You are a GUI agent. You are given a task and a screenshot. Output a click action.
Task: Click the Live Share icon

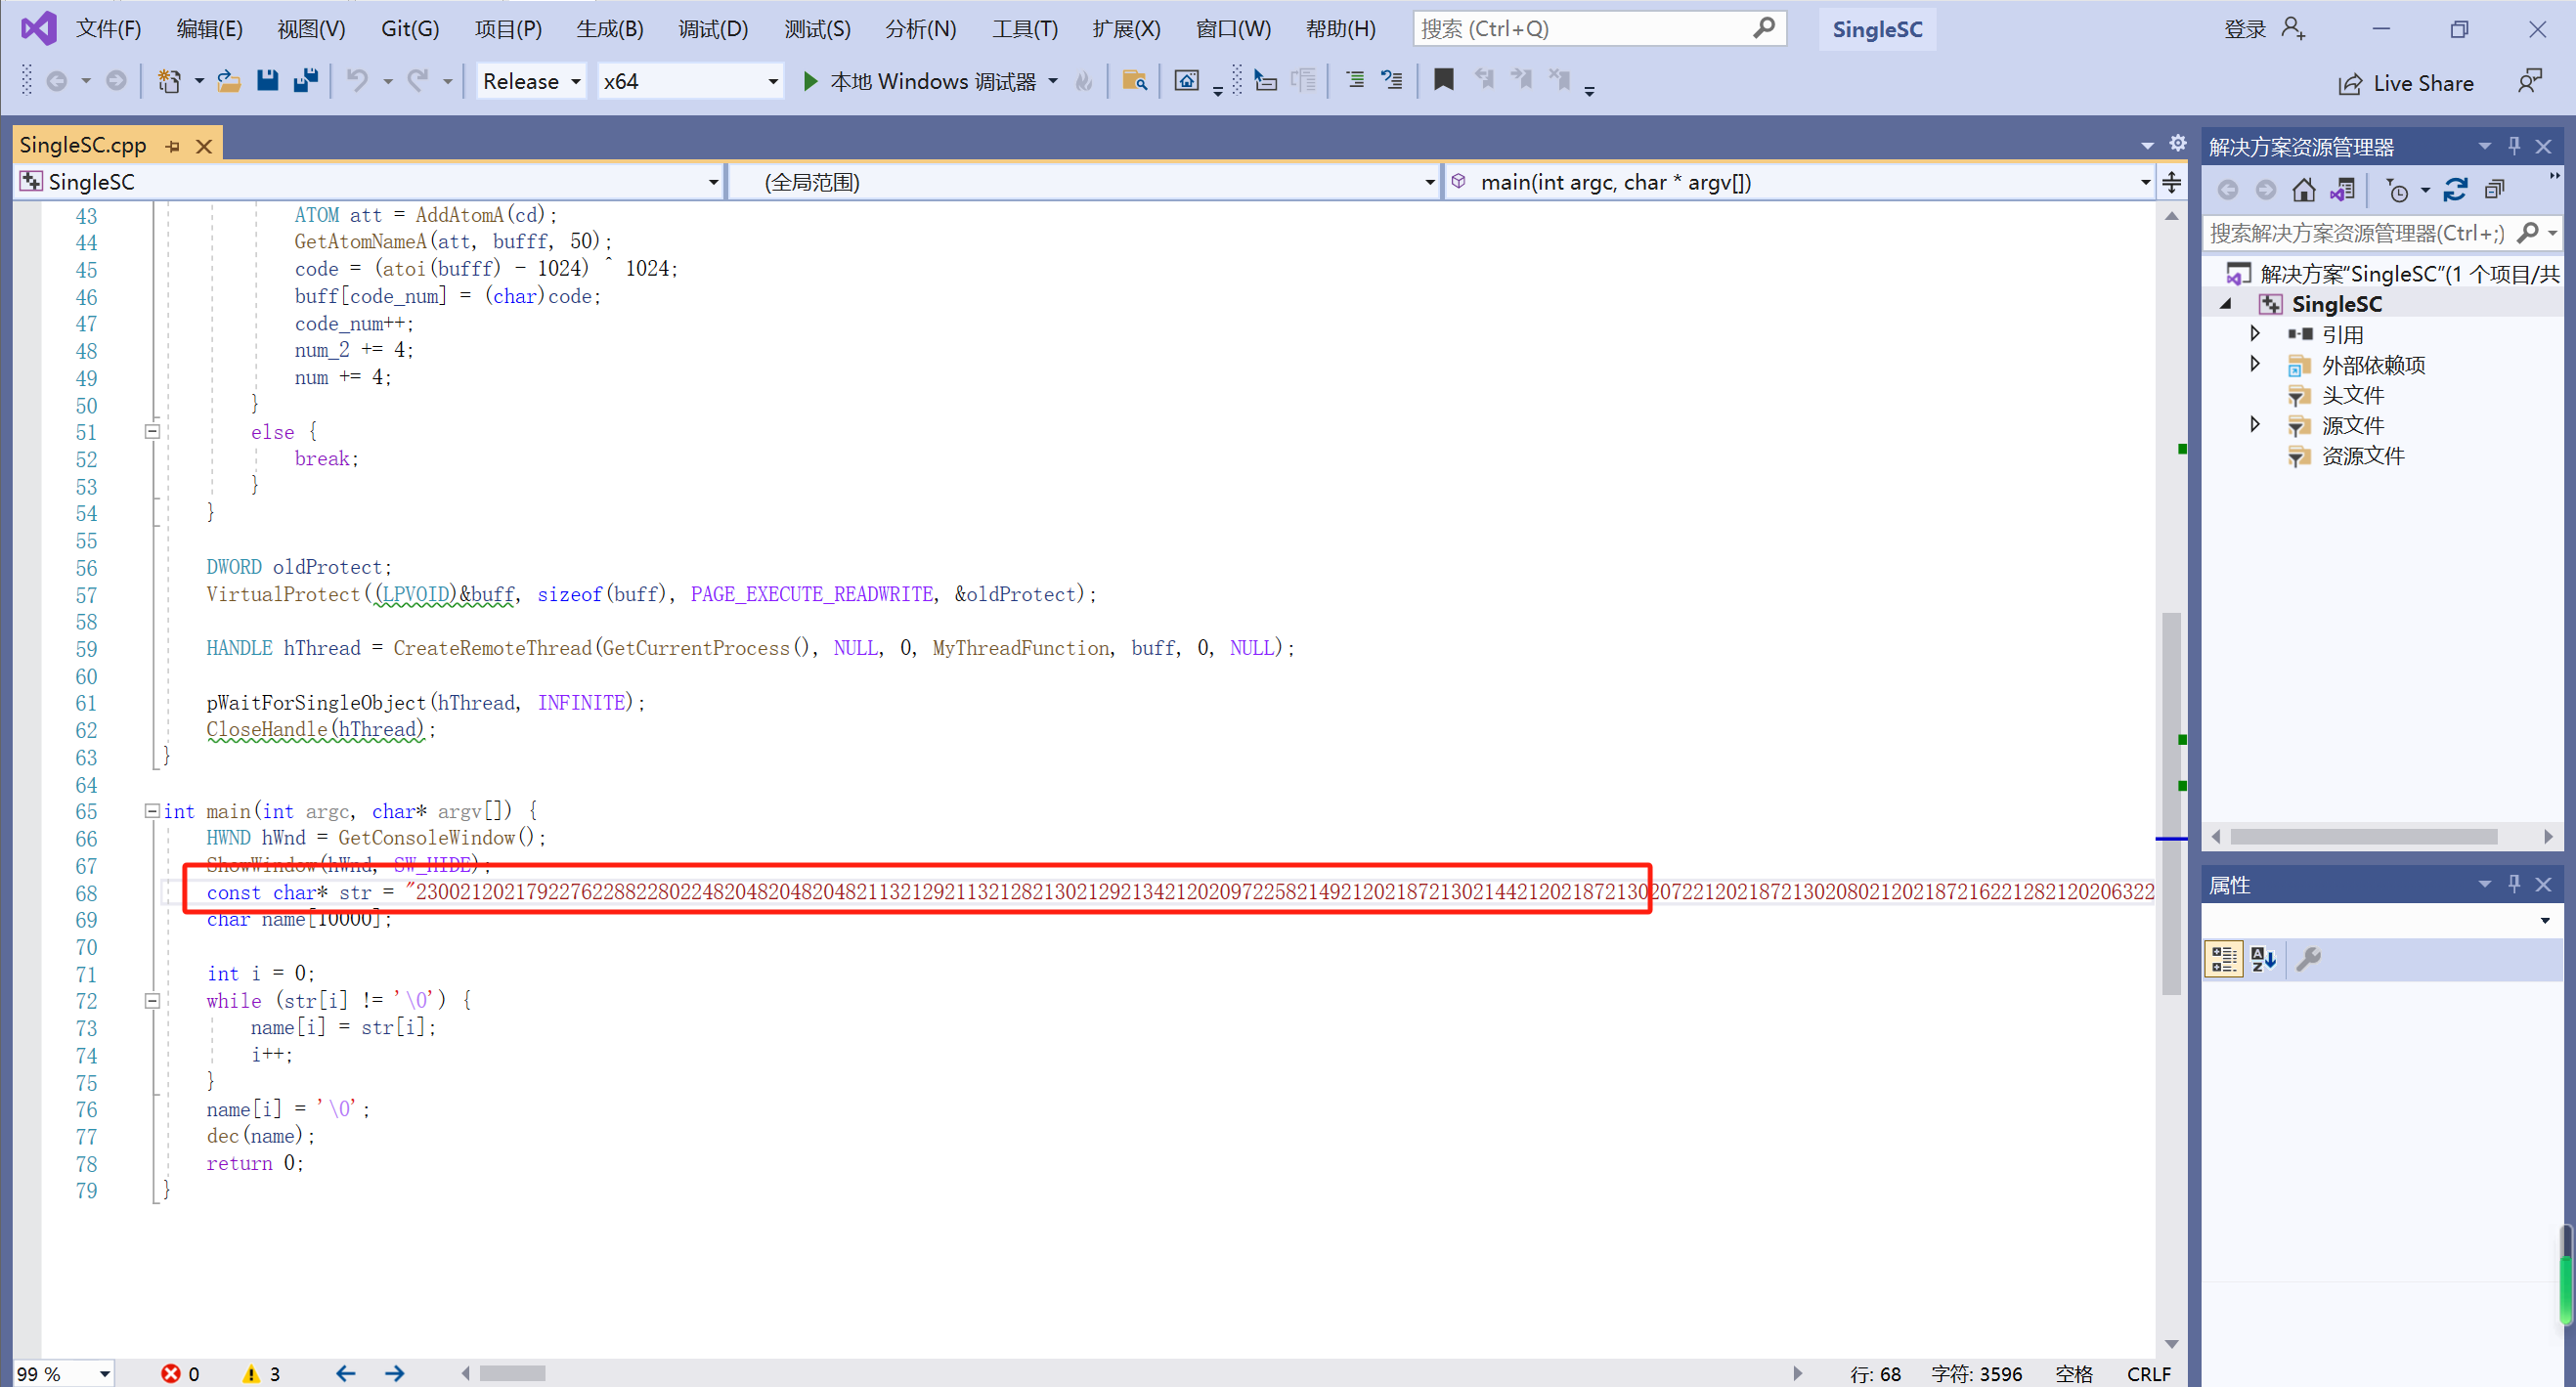pos(2351,84)
